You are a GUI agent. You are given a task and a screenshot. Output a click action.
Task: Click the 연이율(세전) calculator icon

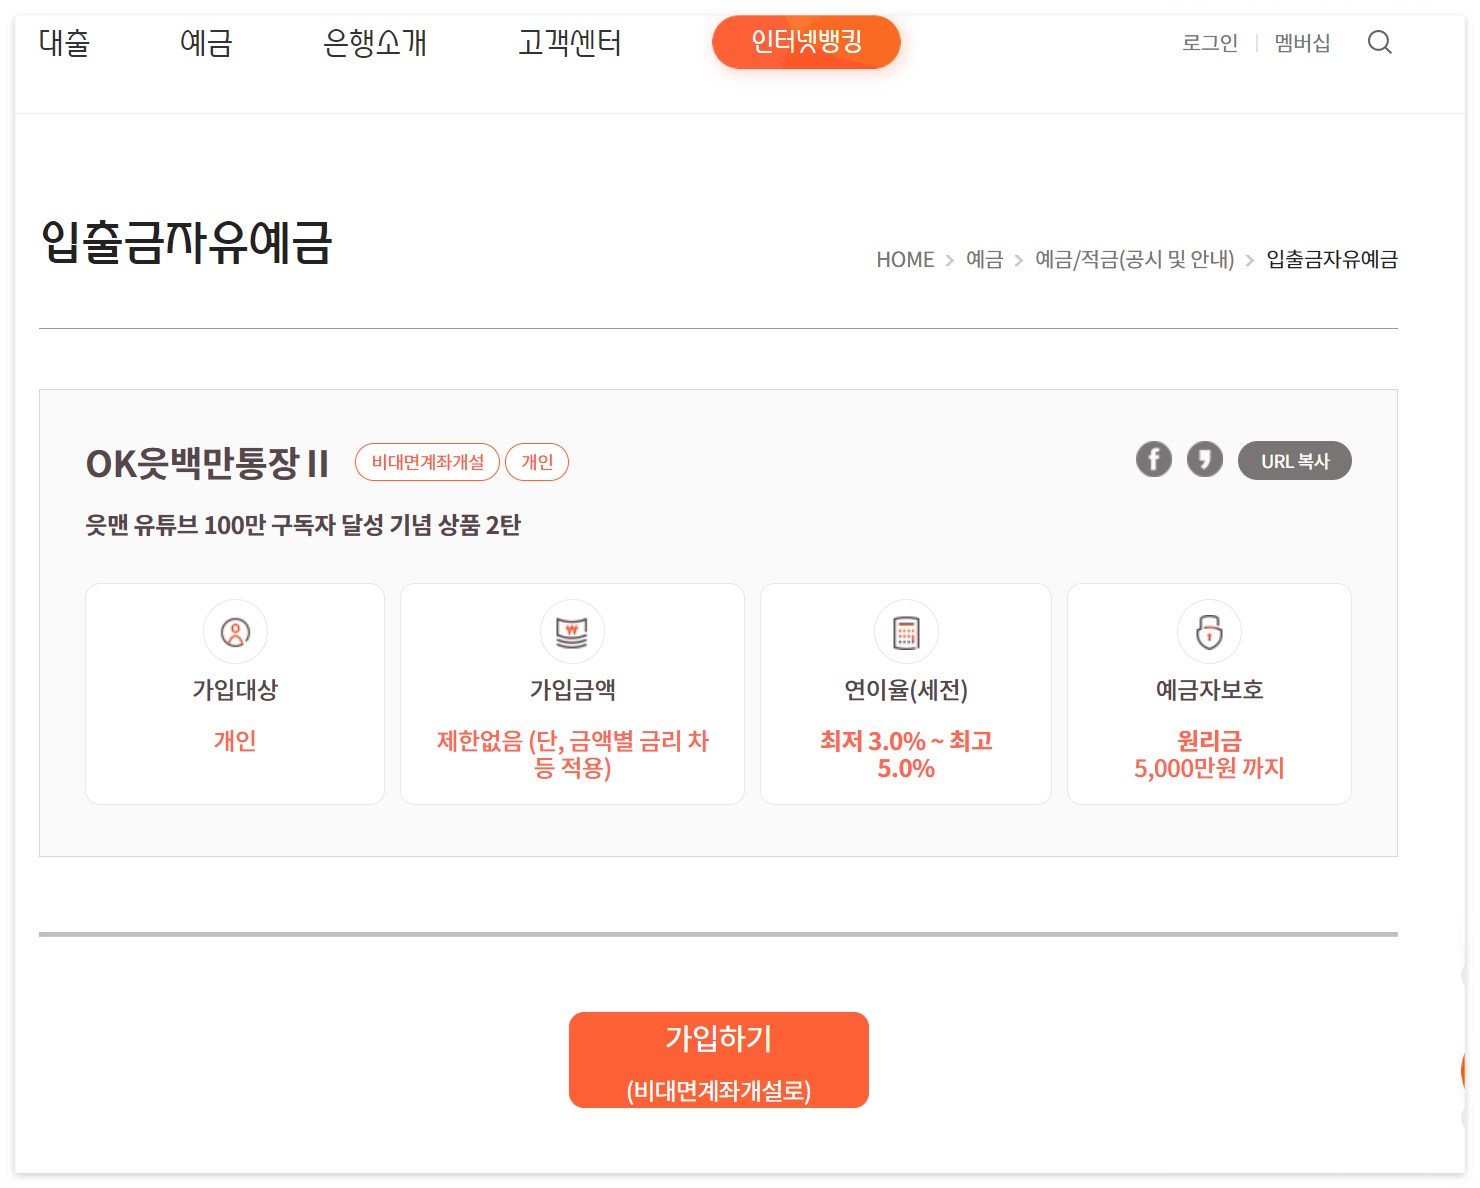pos(906,631)
